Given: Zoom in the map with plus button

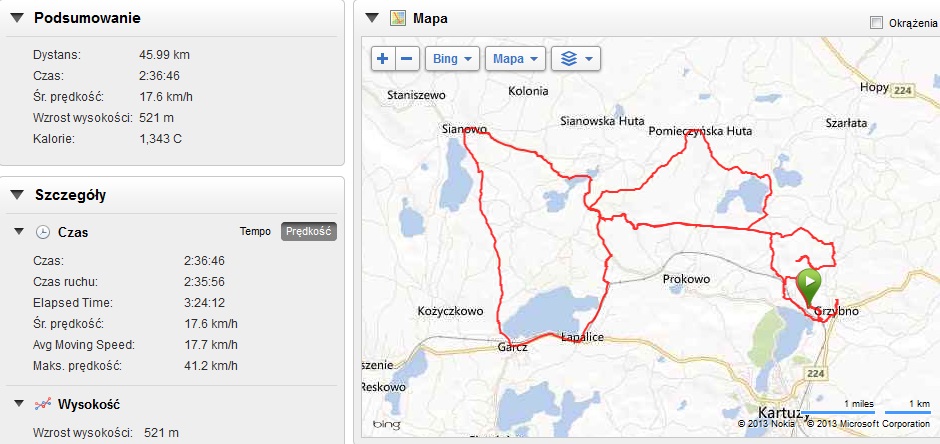Looking at the screenshot, I should (x=383, y=59).
